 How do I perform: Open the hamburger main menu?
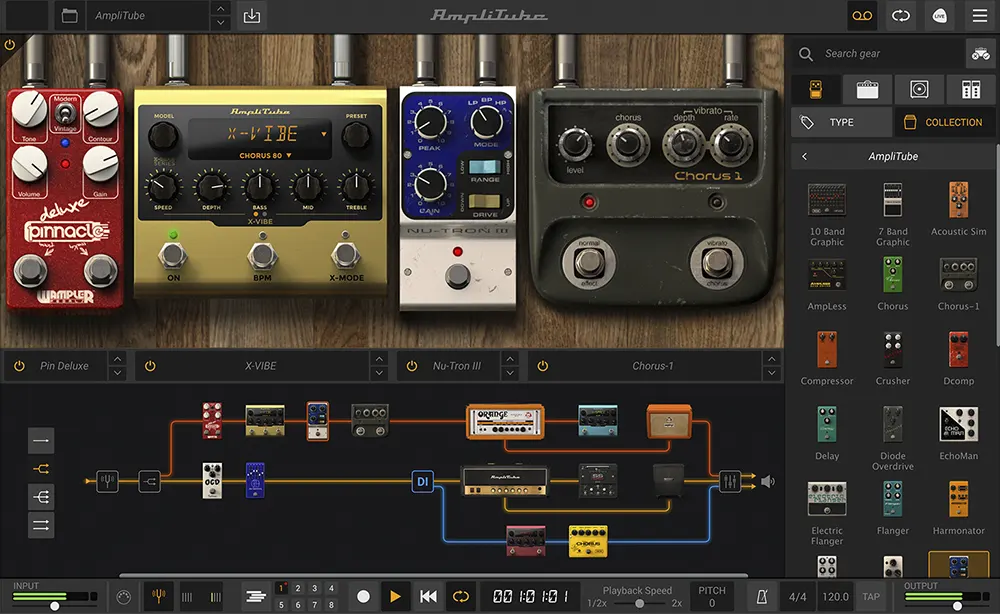(x=980, y=16)
